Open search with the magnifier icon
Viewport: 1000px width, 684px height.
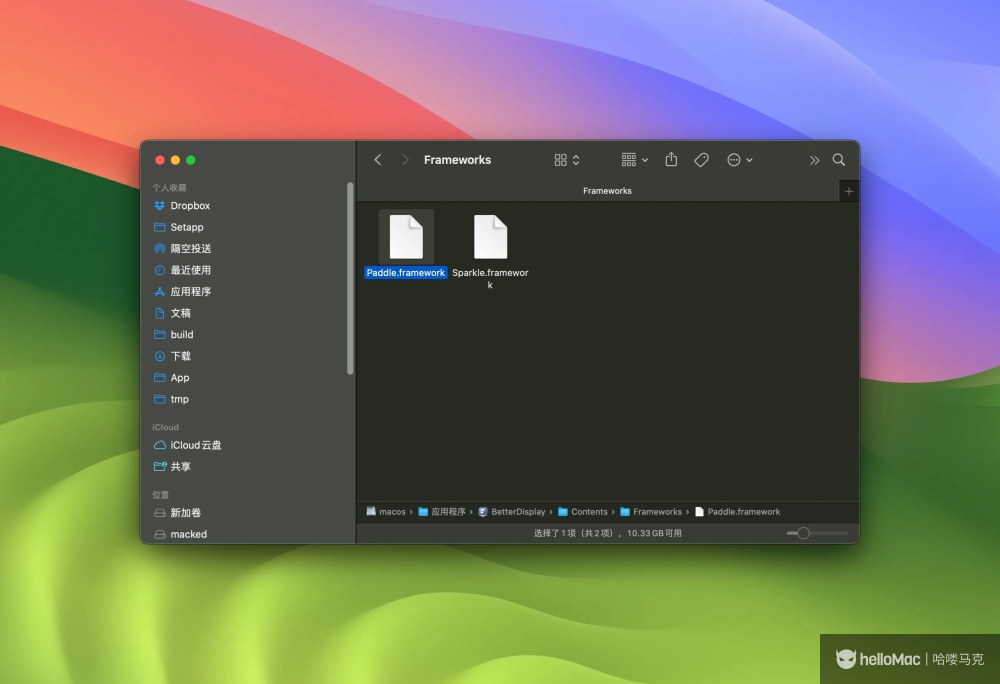[x=839, y=160]
